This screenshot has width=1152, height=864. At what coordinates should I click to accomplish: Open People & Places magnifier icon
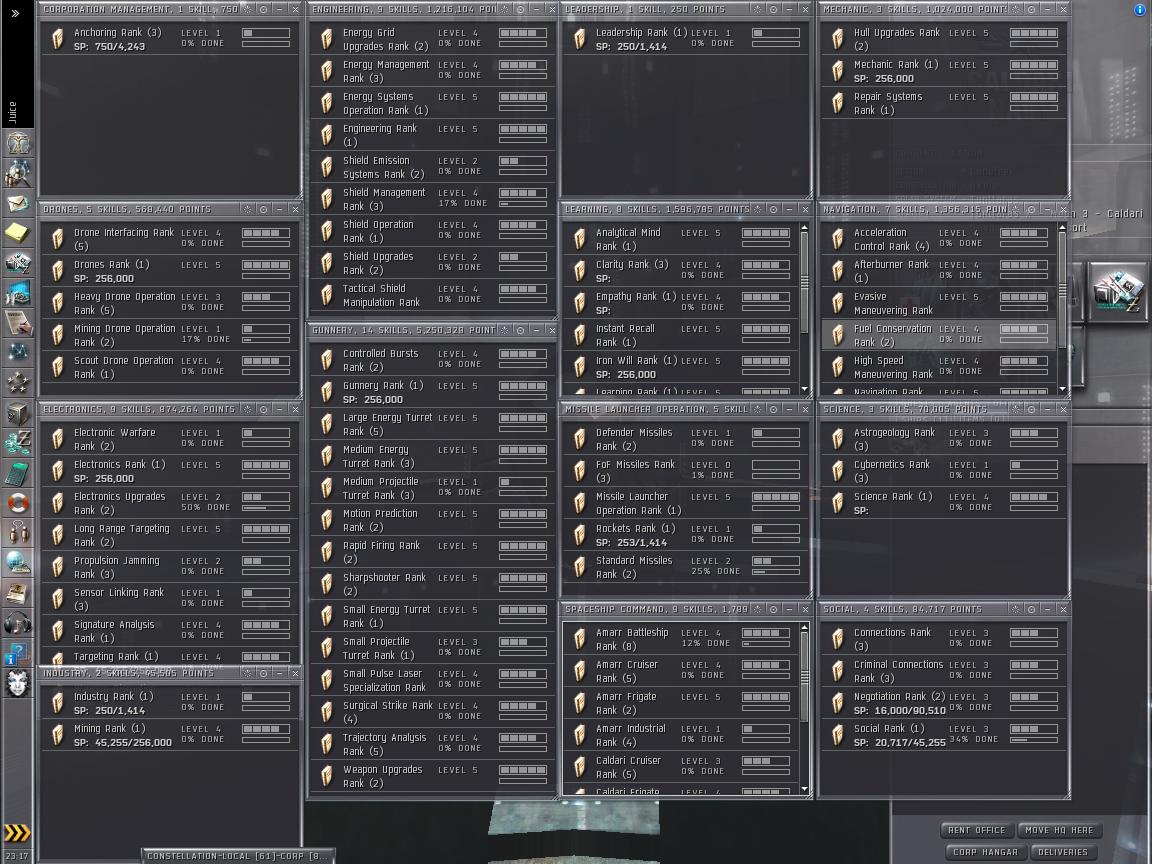click(x=18, y=173)
